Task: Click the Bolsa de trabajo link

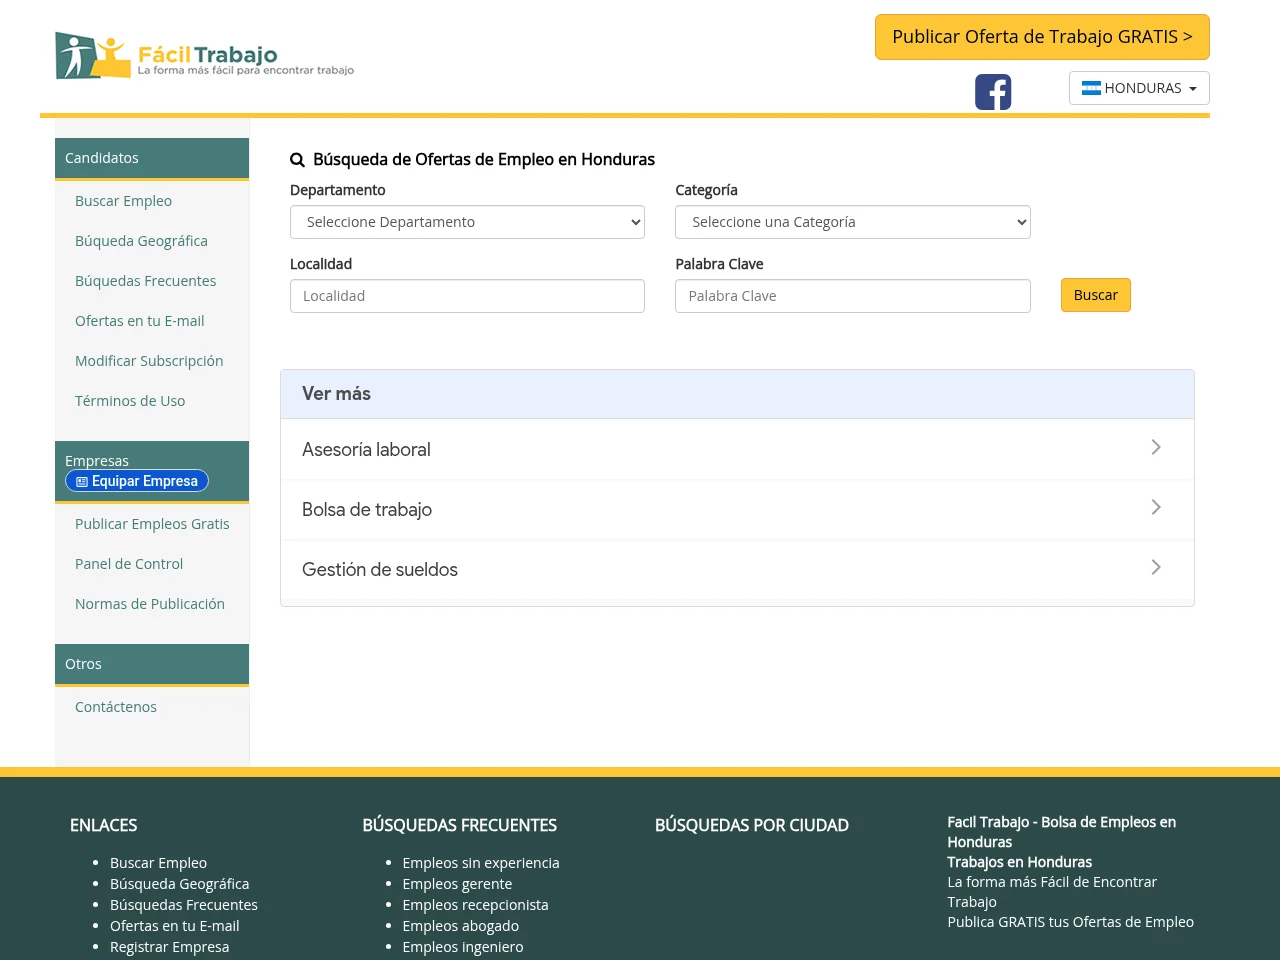Action: [367, 510]
